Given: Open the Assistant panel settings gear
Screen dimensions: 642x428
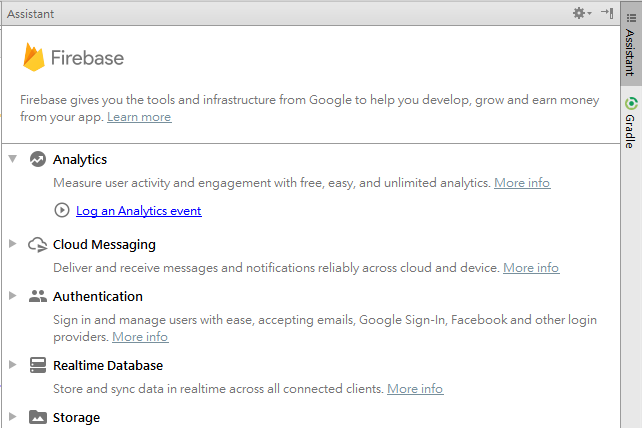Looking at the screenshot, I should [x=580, y=13].
